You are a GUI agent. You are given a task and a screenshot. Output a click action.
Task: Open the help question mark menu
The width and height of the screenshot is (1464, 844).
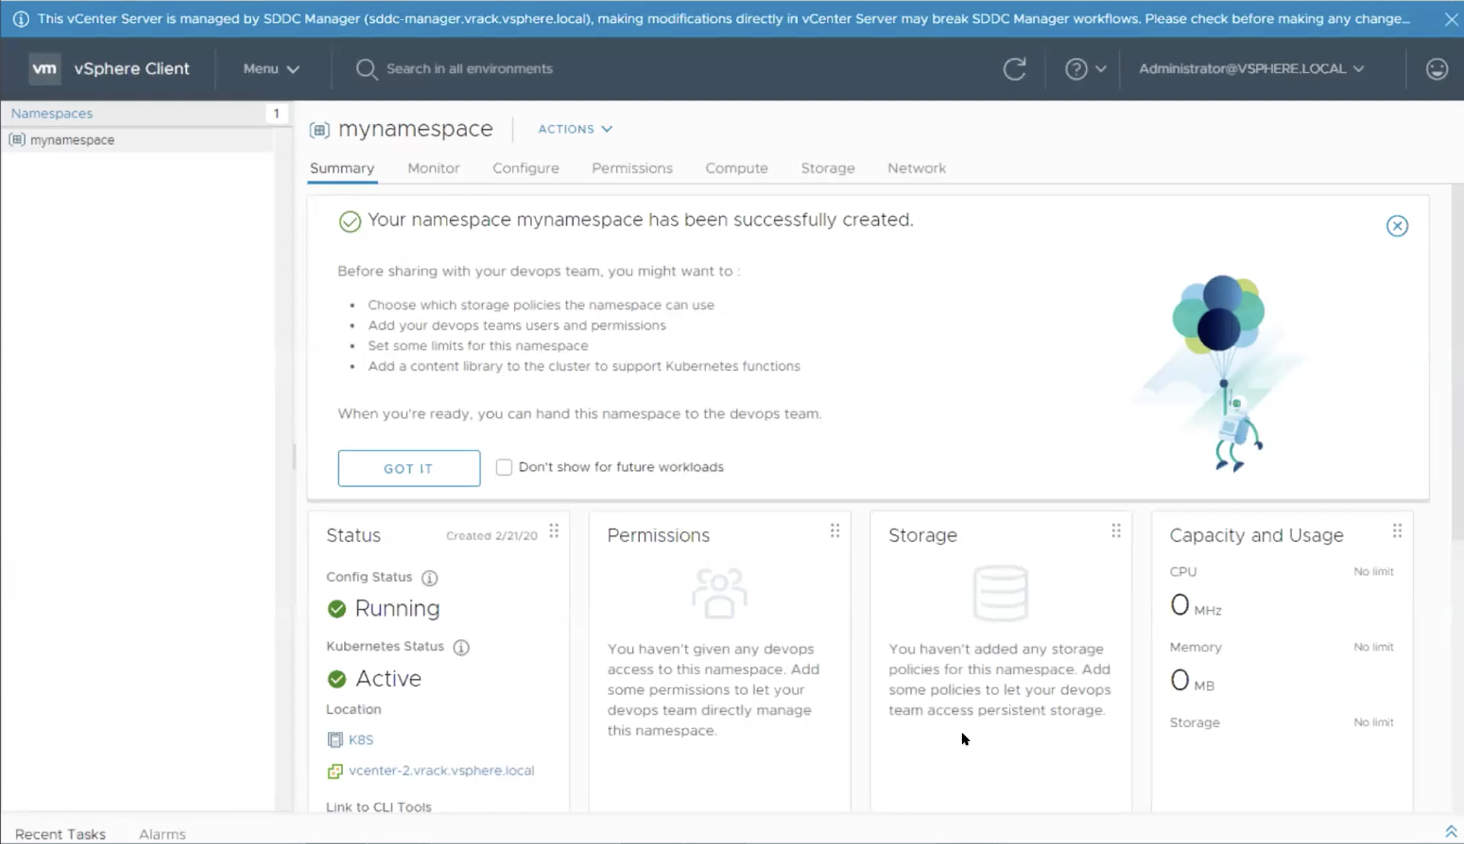coord(1085,69)
